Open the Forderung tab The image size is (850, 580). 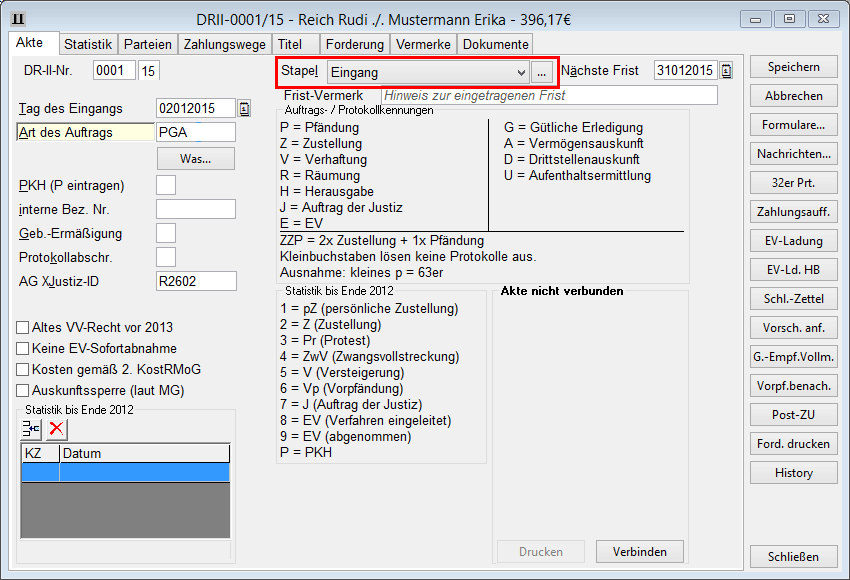pyautogui.click(x=354, y=44)
